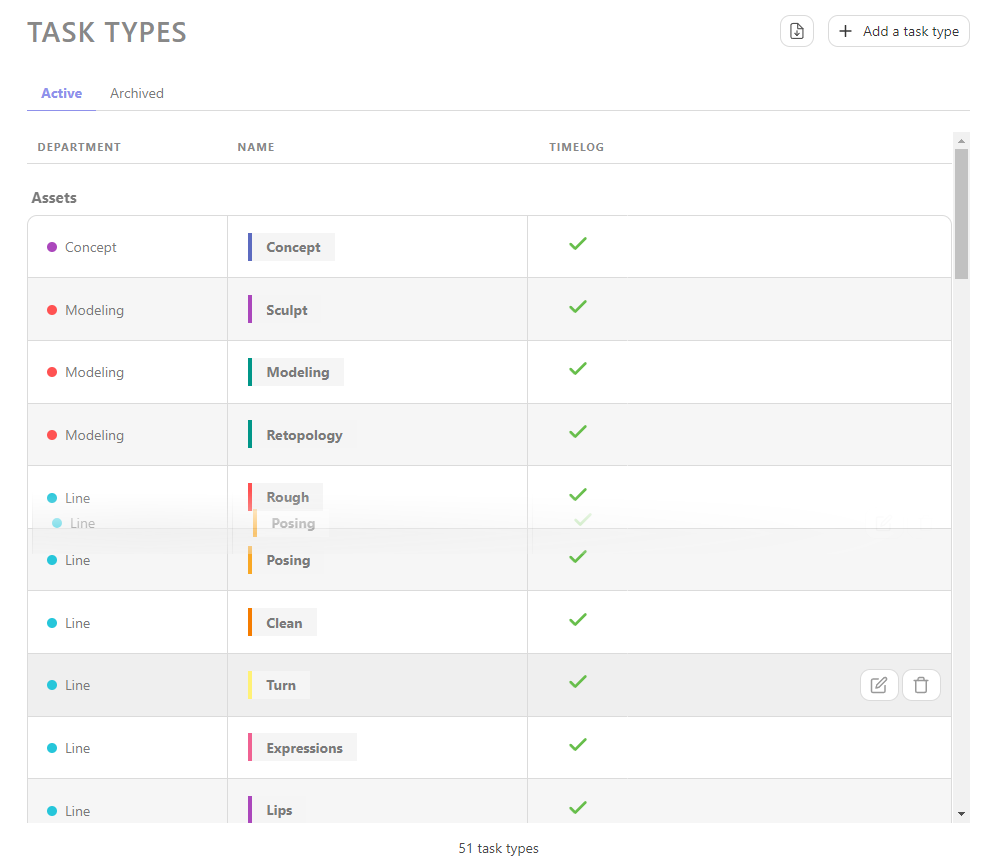This screenshot has width=994, height=863.
Task: Click the NAME column header
Action: (x=256, y=147)
